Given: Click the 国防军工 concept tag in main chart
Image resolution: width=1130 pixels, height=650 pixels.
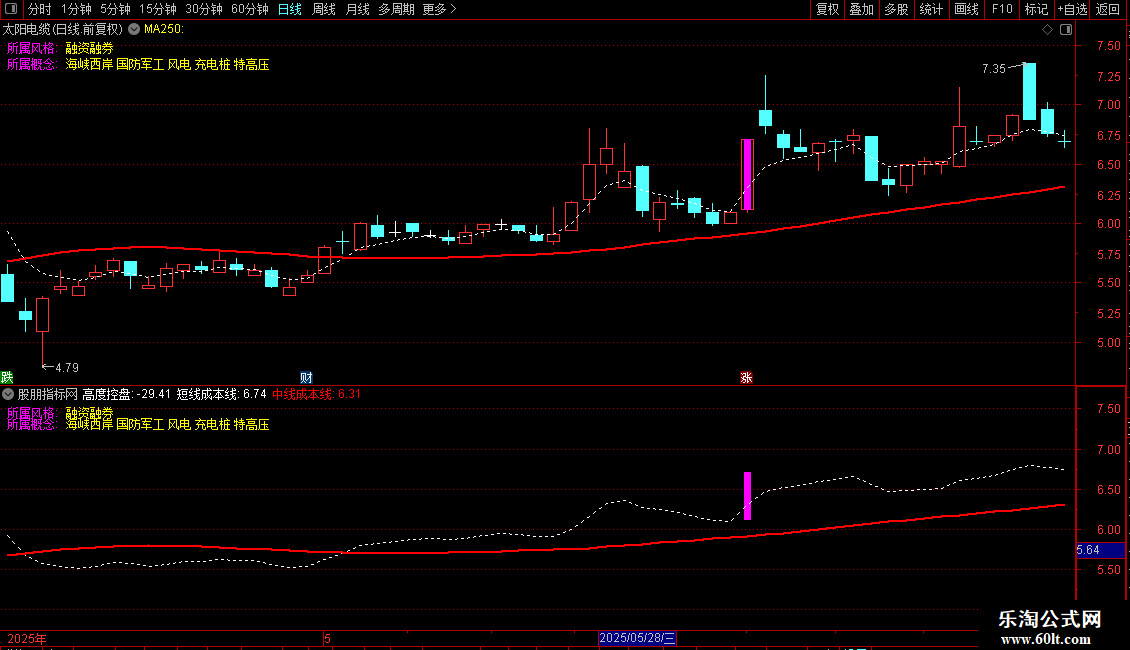Looking at the screenshot, I should [x=140, y=64].
